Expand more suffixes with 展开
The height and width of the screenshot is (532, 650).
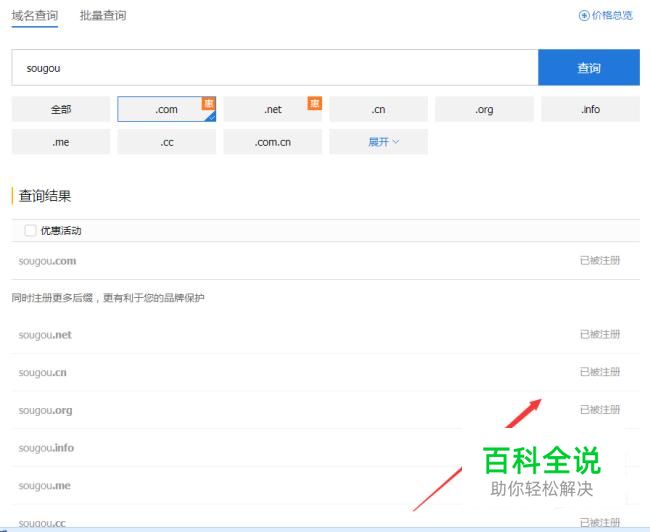coord(378,142)
